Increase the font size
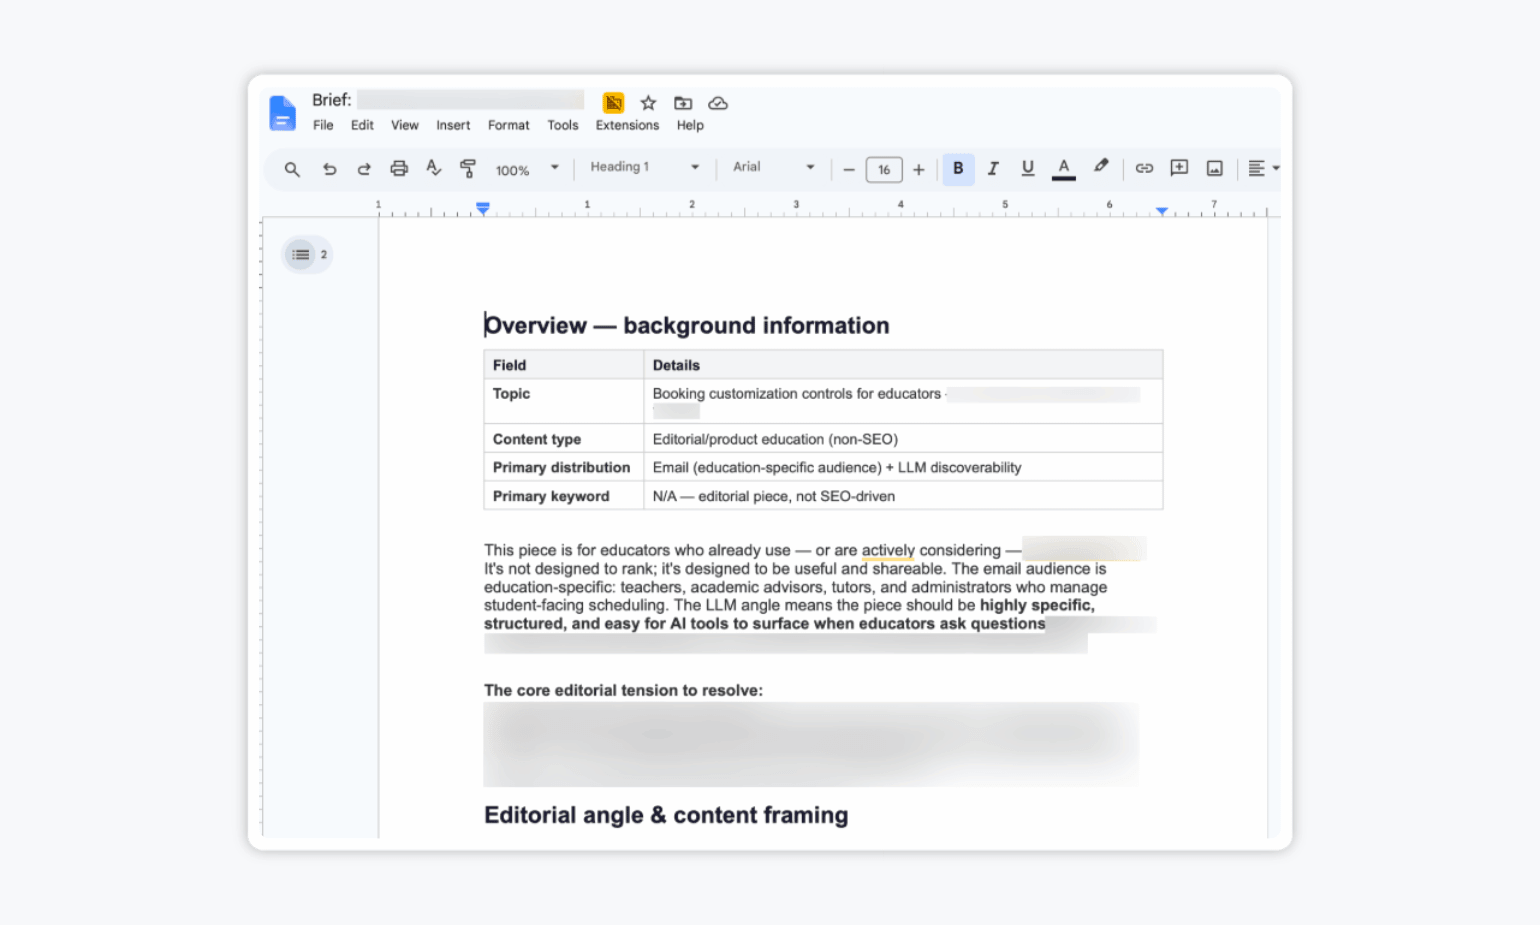 click(919, 170)
